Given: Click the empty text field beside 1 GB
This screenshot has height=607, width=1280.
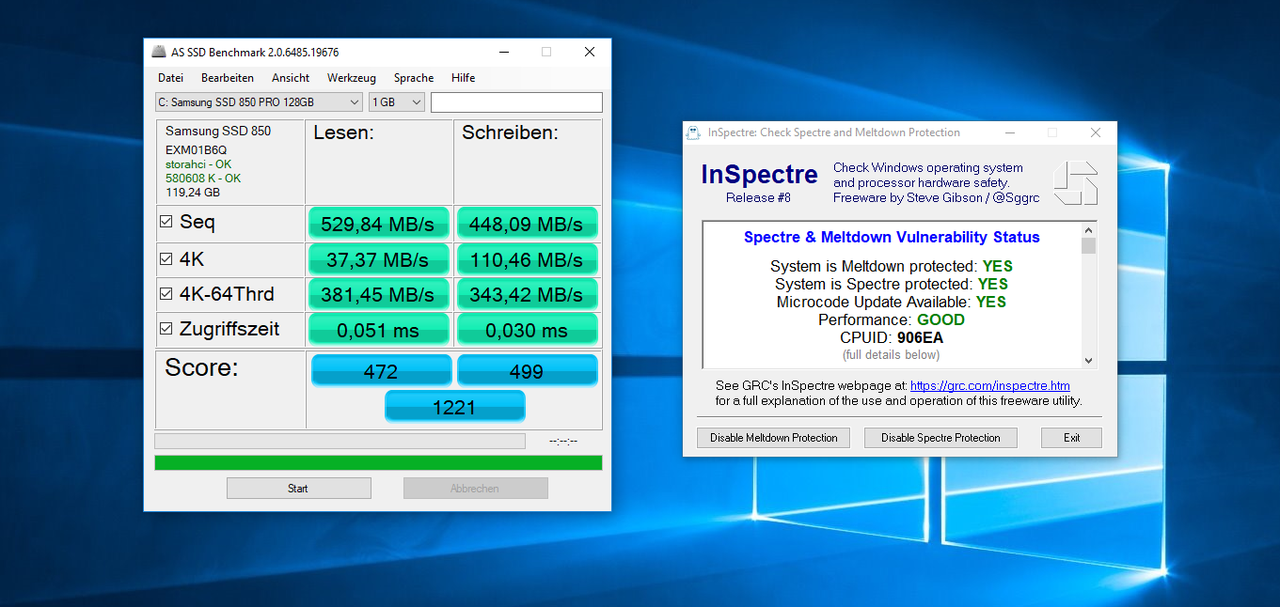Looking at the screenshot, I should (516, 102).
